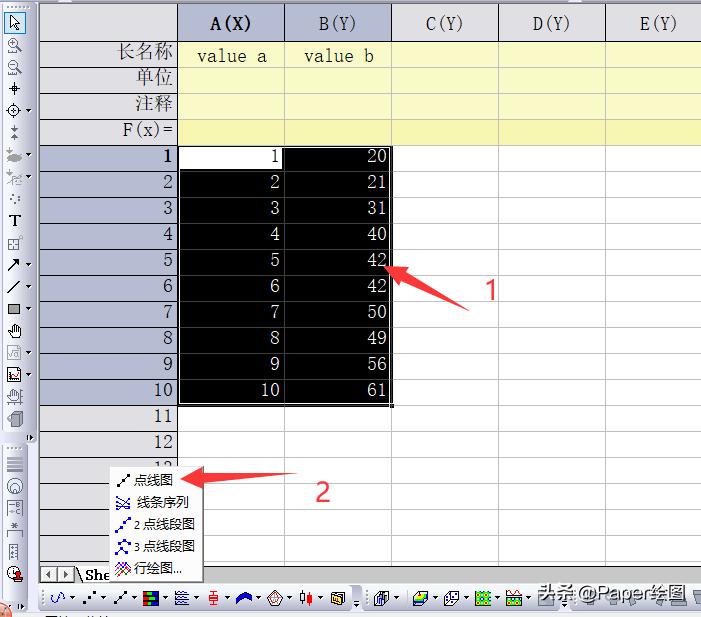701x617 pixels.
Task: Activate the Draw Data dots tool
Action: coord(14,199)
